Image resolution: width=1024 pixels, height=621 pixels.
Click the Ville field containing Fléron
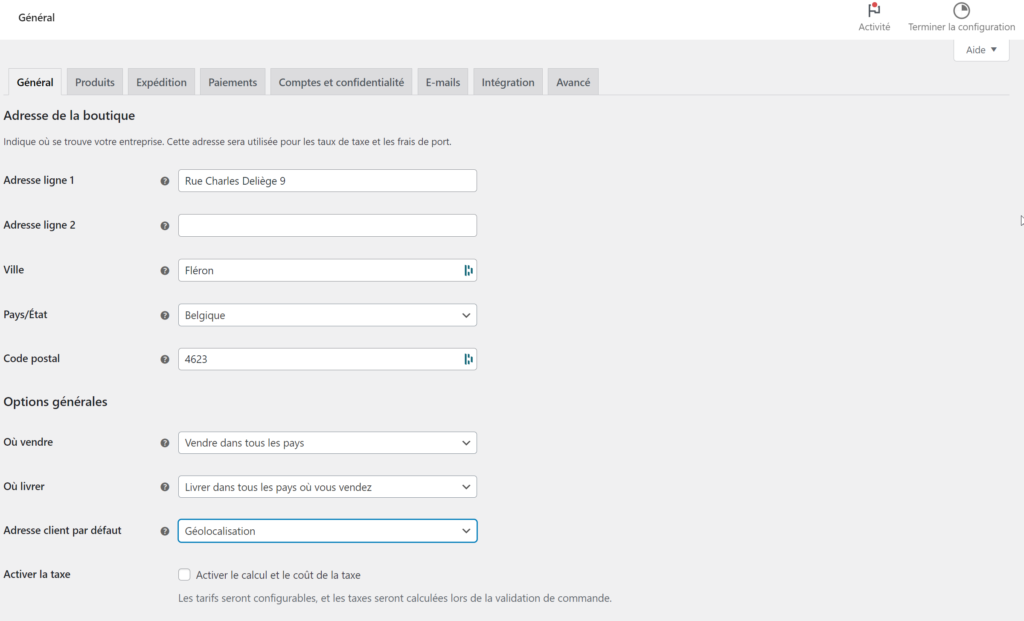[327, 270]
